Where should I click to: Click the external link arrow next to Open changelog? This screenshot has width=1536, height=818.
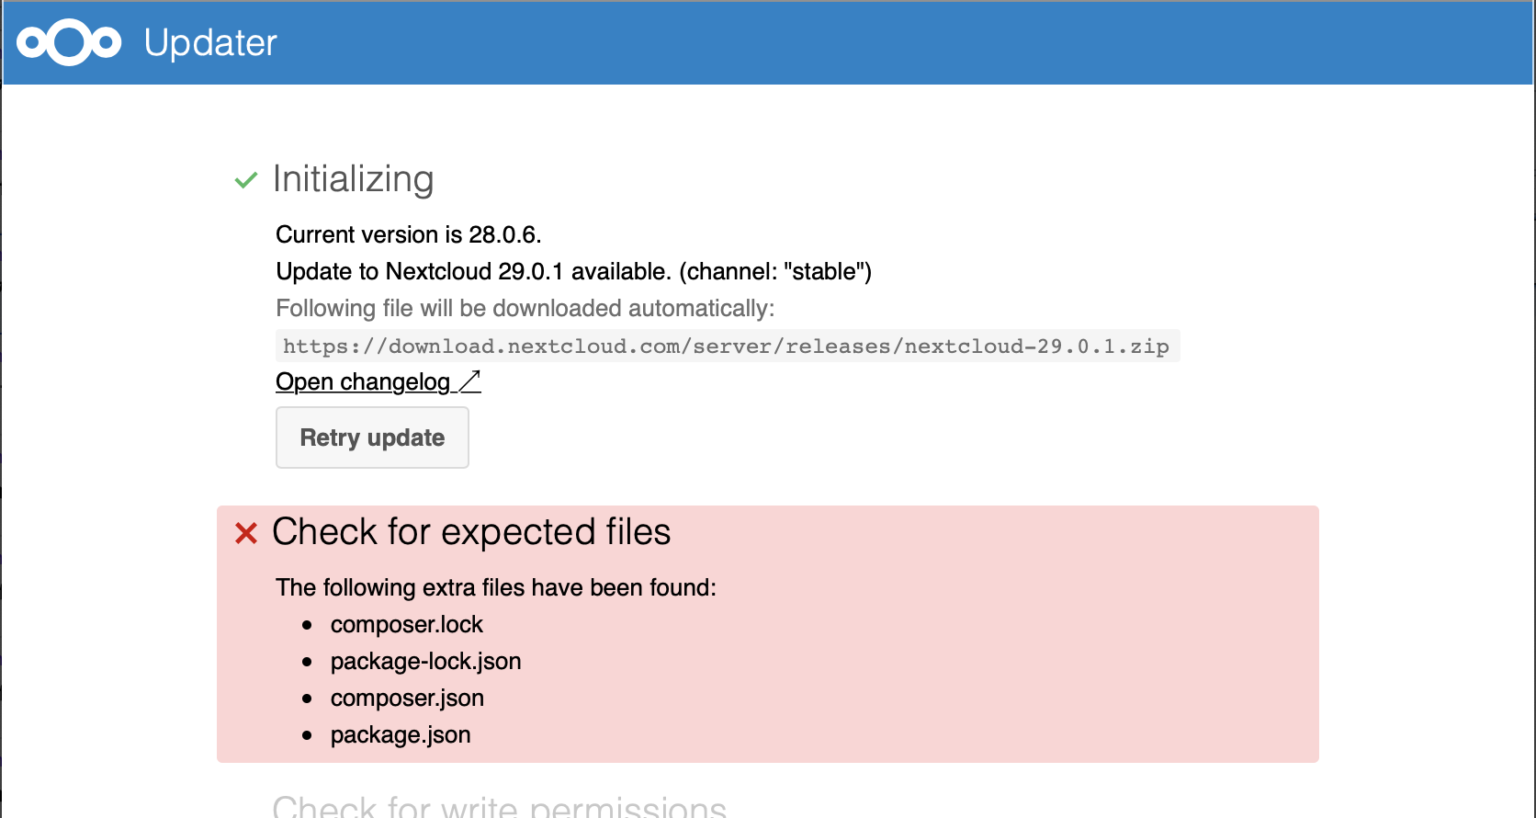tap(470, 379)
